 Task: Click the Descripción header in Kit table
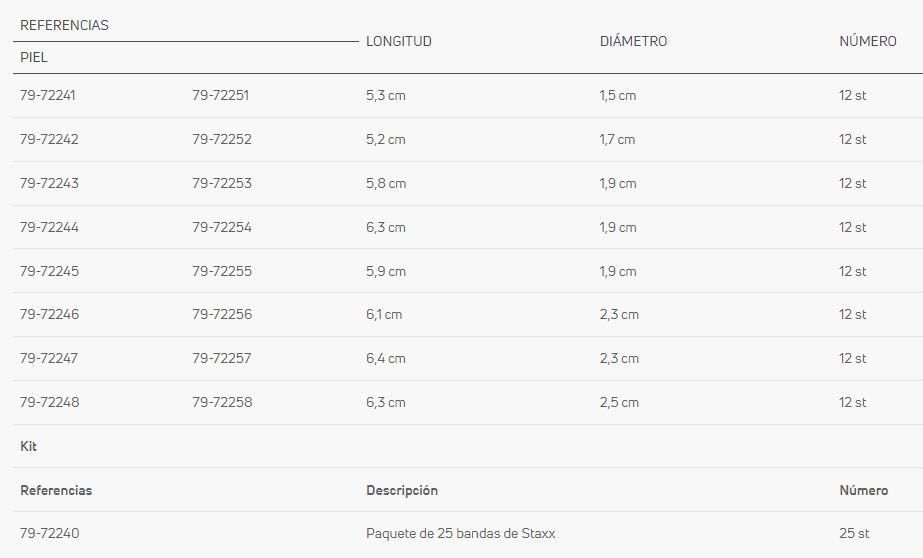[402, 490]
